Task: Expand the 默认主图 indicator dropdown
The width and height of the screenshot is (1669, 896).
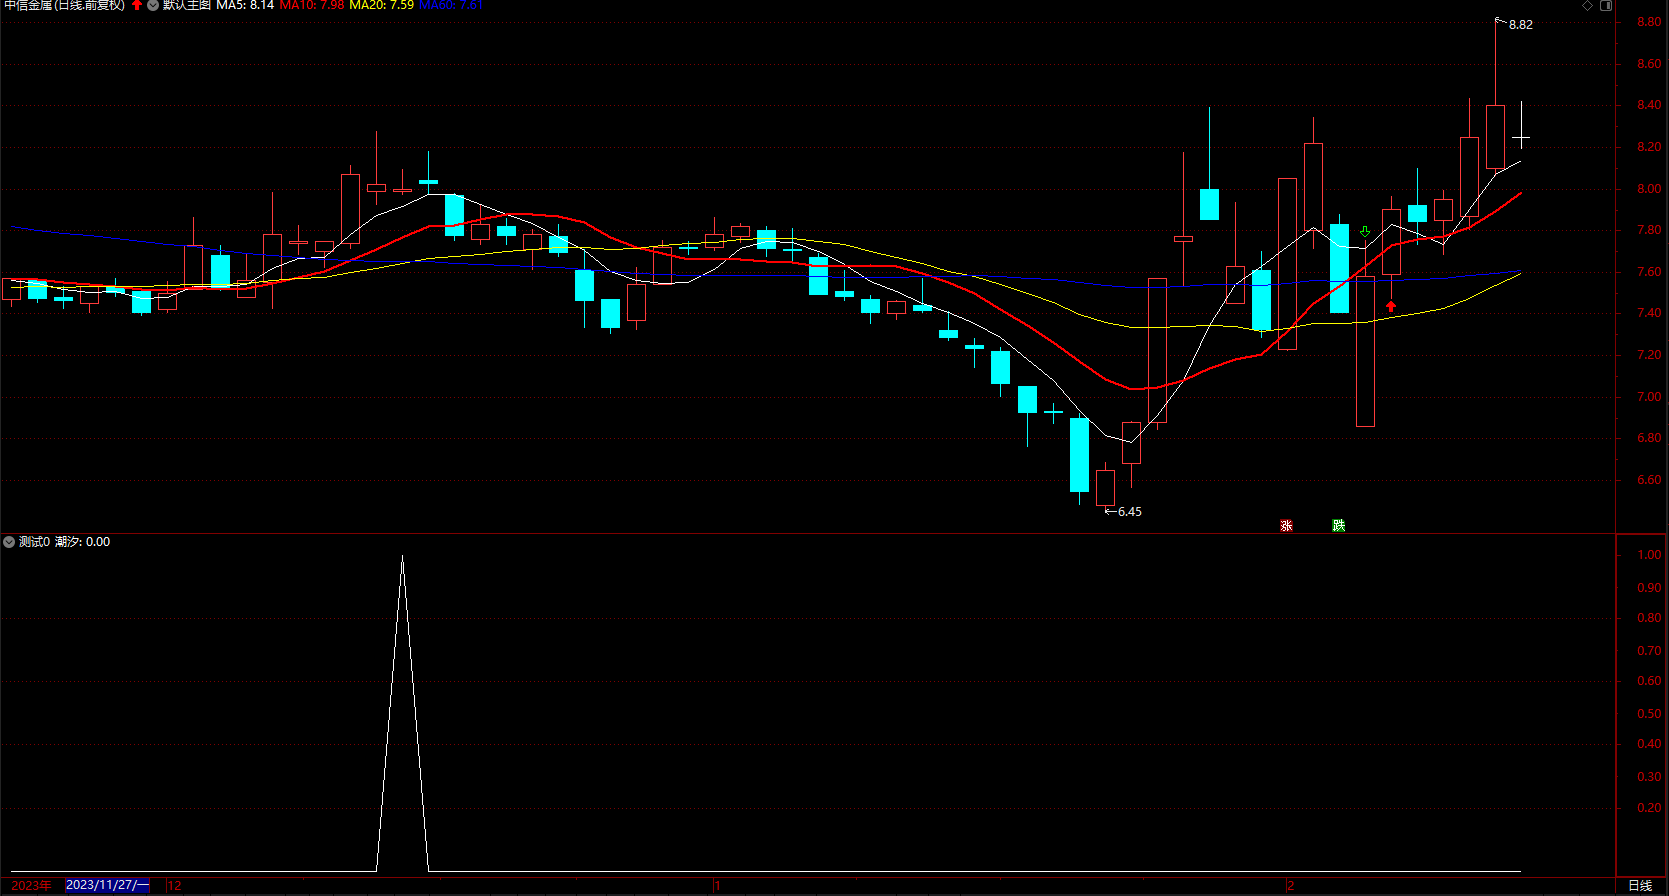Action: 153,5
